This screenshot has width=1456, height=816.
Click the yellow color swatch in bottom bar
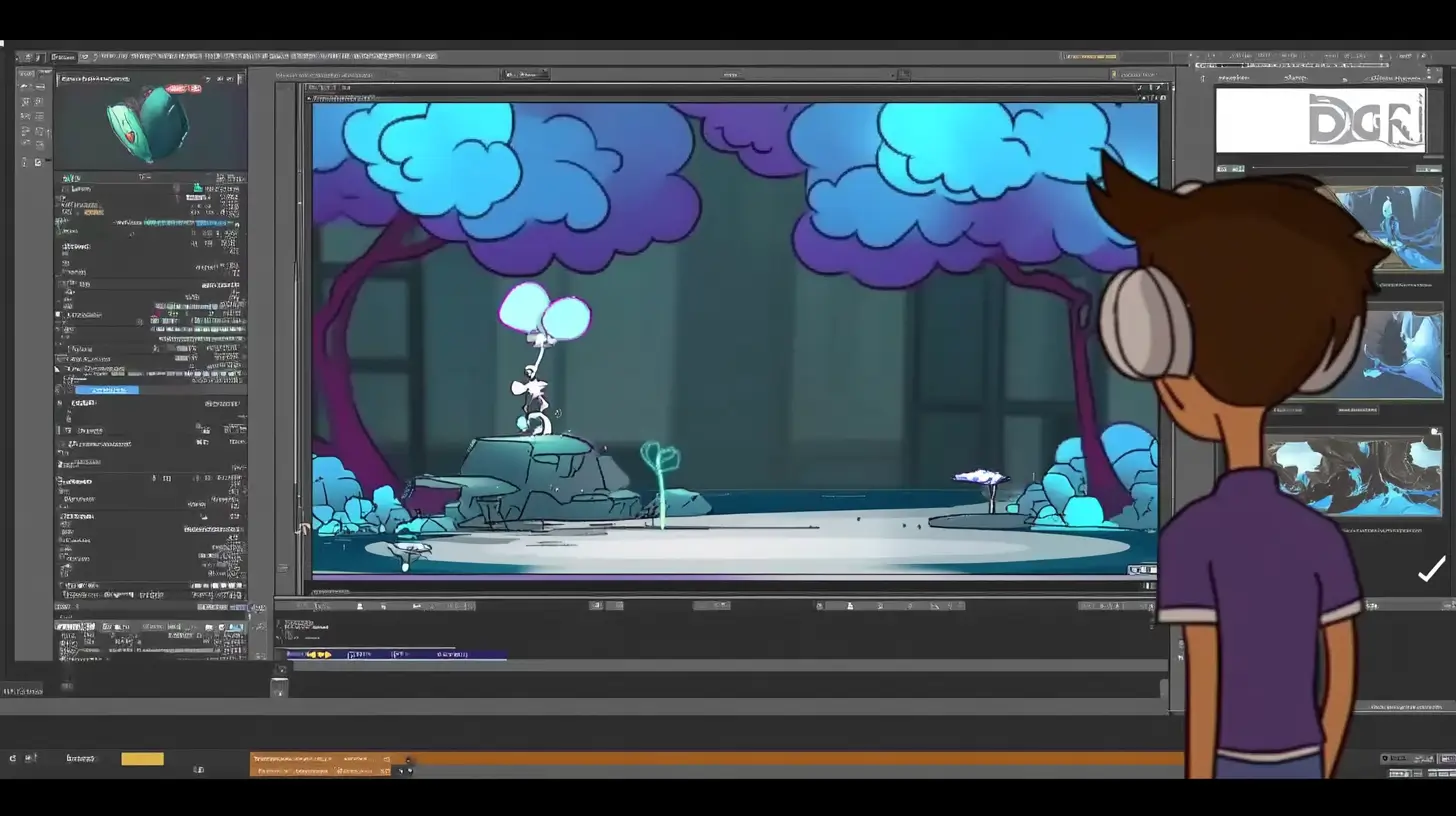pos(142,759)
